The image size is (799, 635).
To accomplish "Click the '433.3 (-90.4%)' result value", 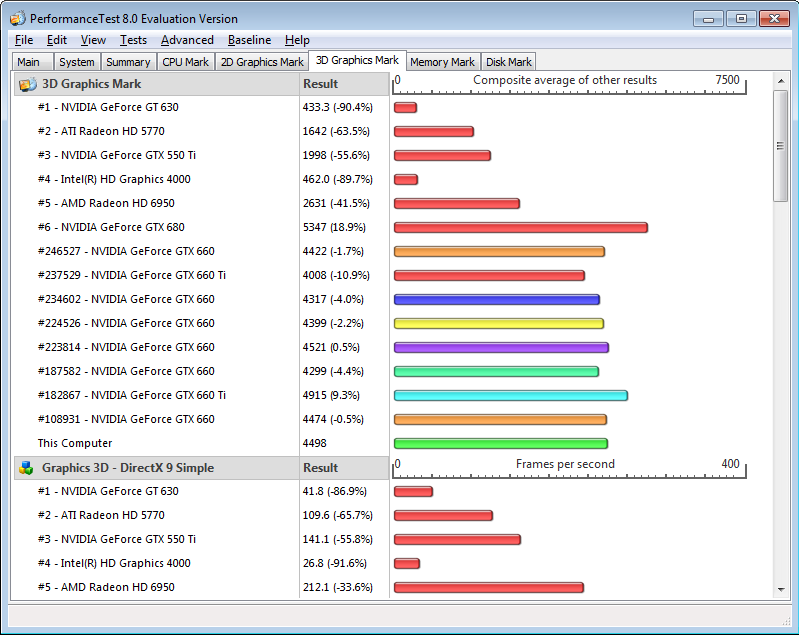I will click(x=337, y=108).
